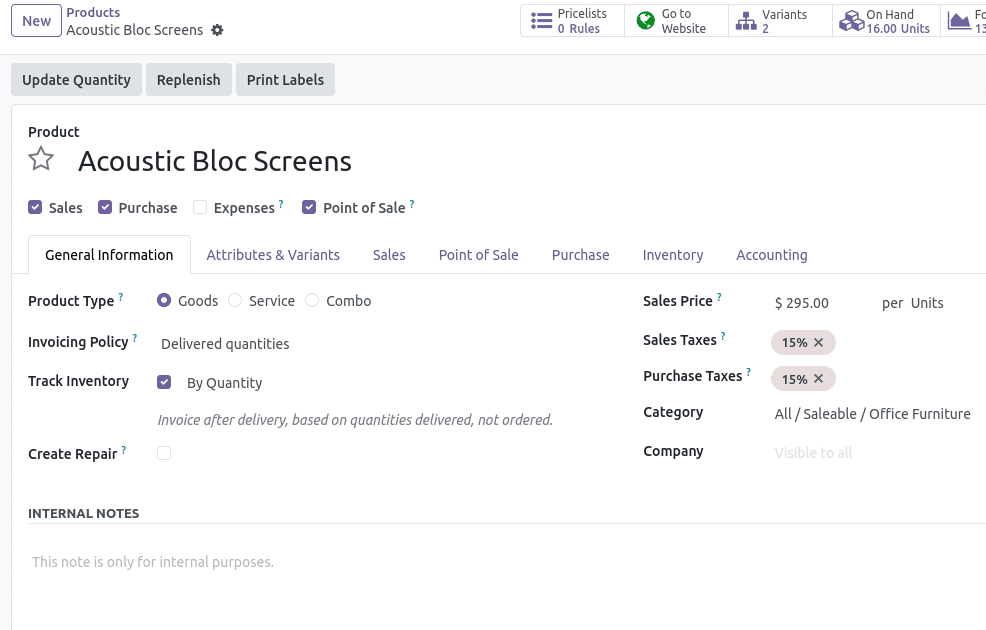Uncheck the Purchase checkbox
Screen dimensions: 986x630
pyautogui.click(x=105, y=207)
